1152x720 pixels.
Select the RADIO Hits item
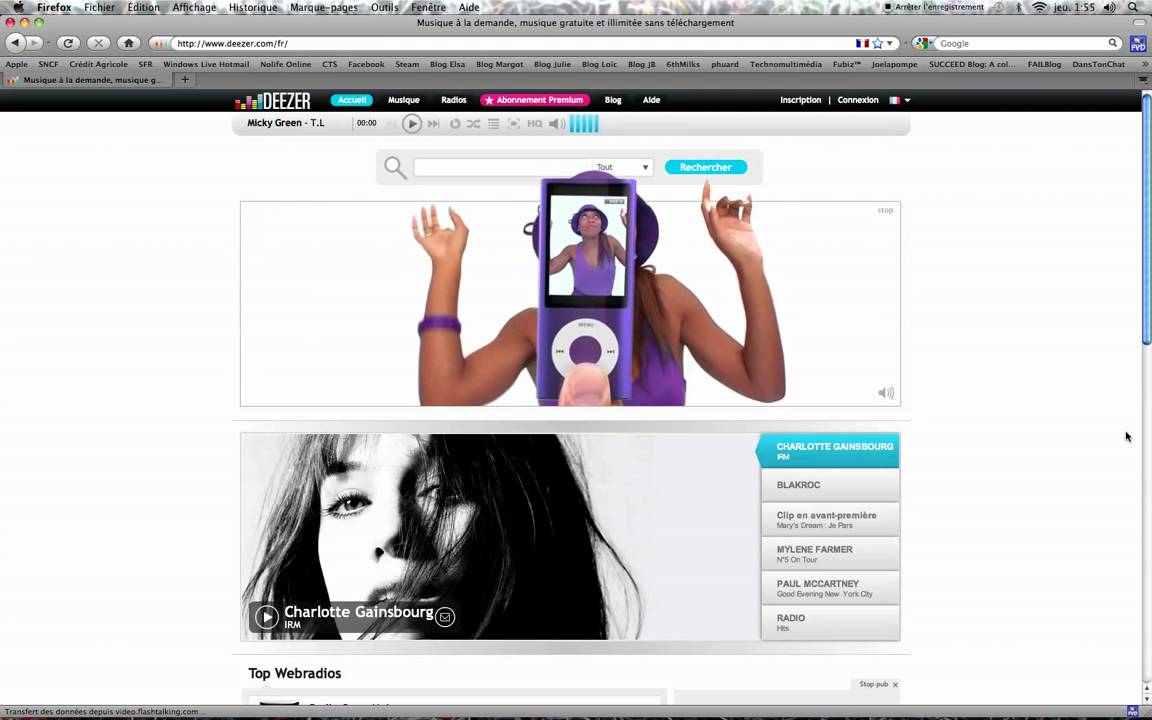click(830, 622)
